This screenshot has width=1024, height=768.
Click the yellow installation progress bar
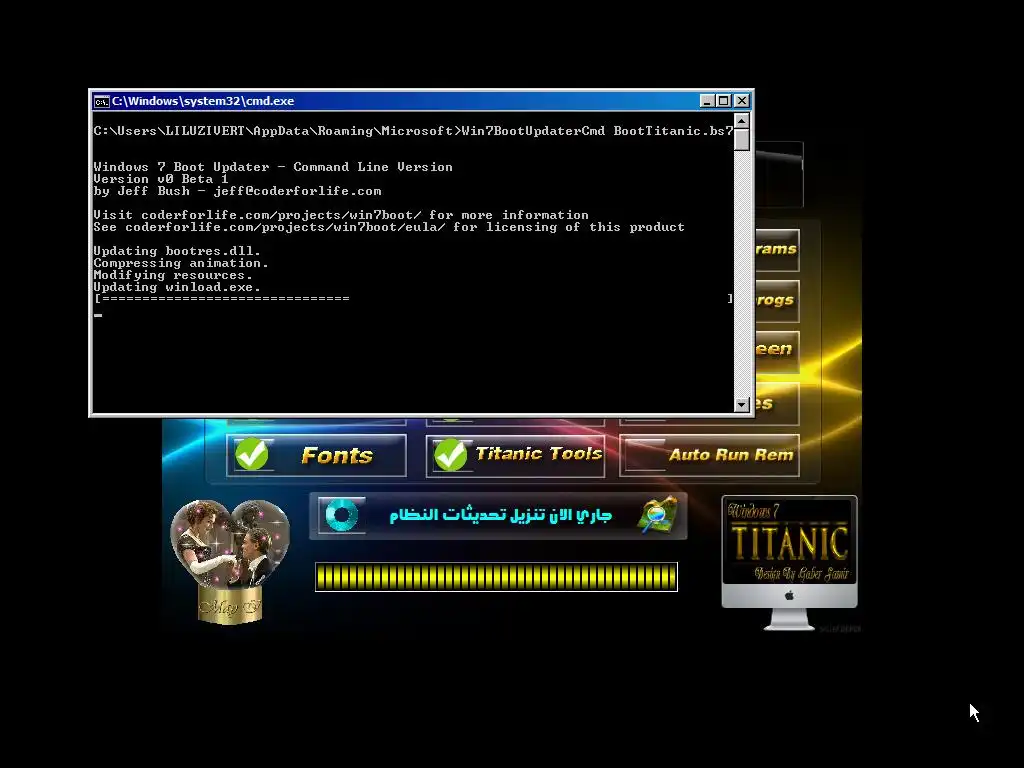pos(496,577)
